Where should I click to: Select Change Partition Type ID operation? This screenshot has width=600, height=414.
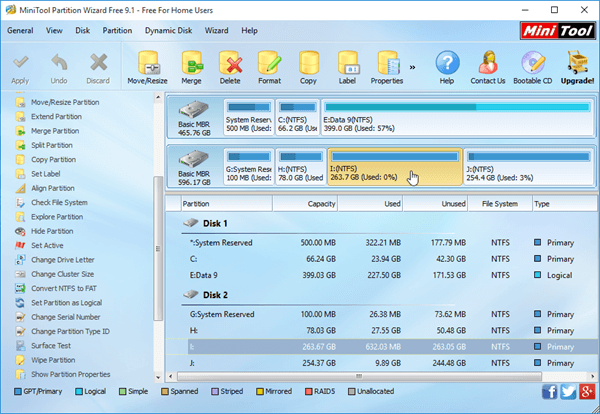[70, 331]
